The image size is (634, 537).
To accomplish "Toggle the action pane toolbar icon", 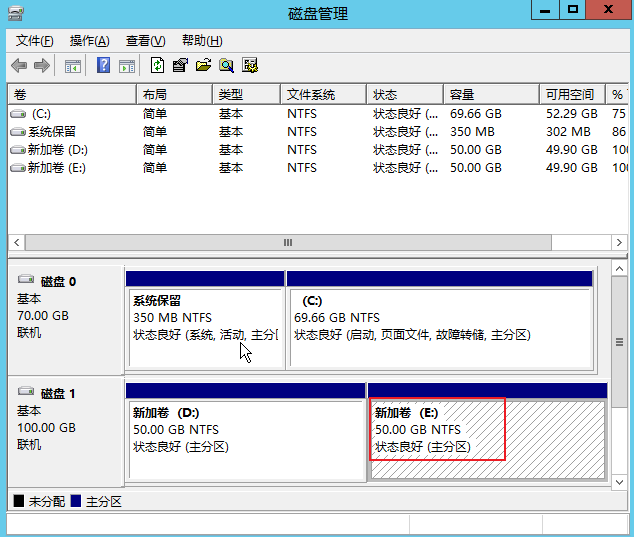I will point(127,66).
